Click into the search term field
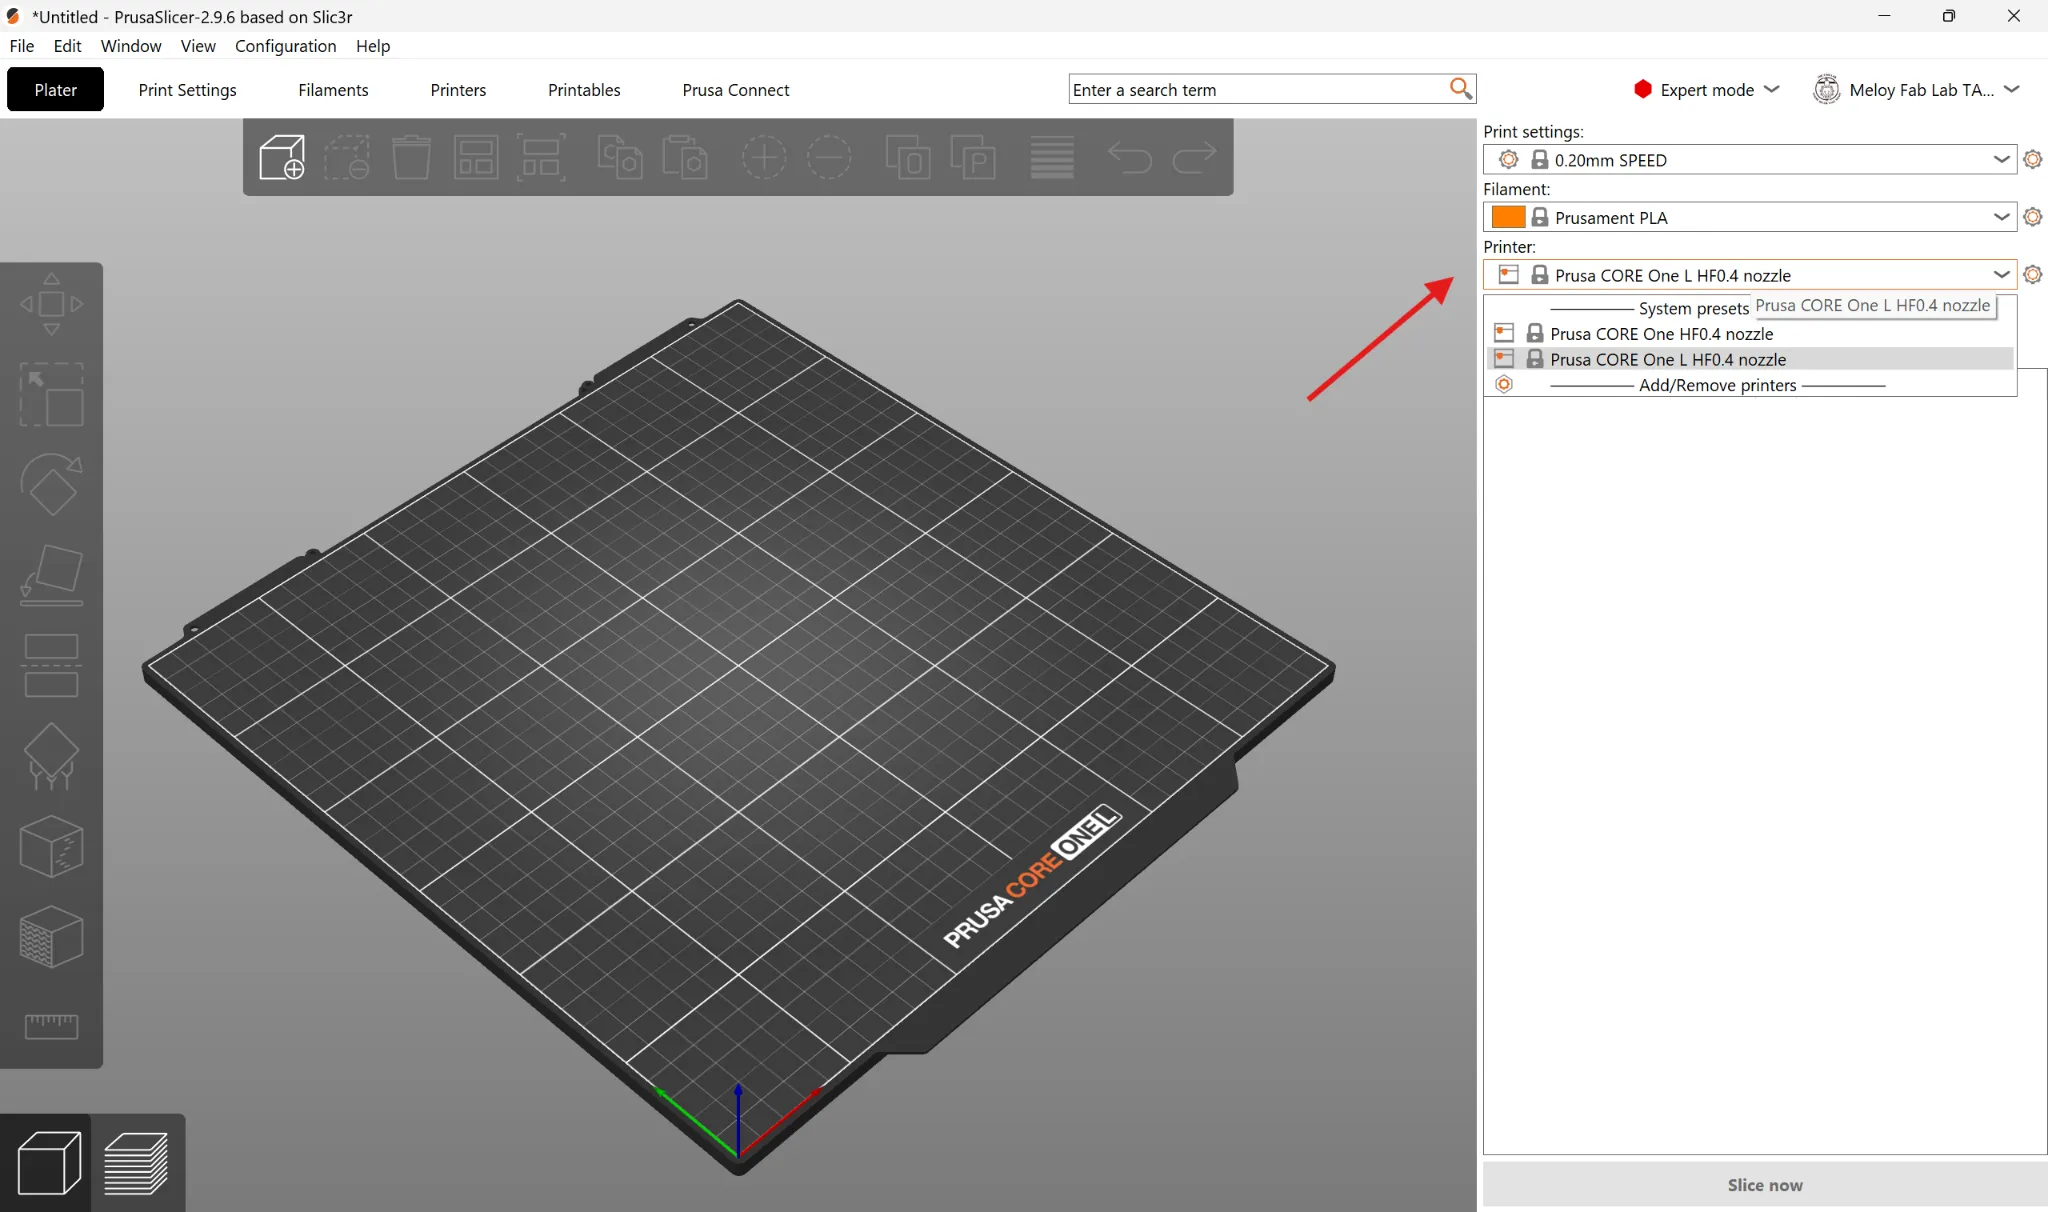2048x1212 pixels. tap(1257, 90)
